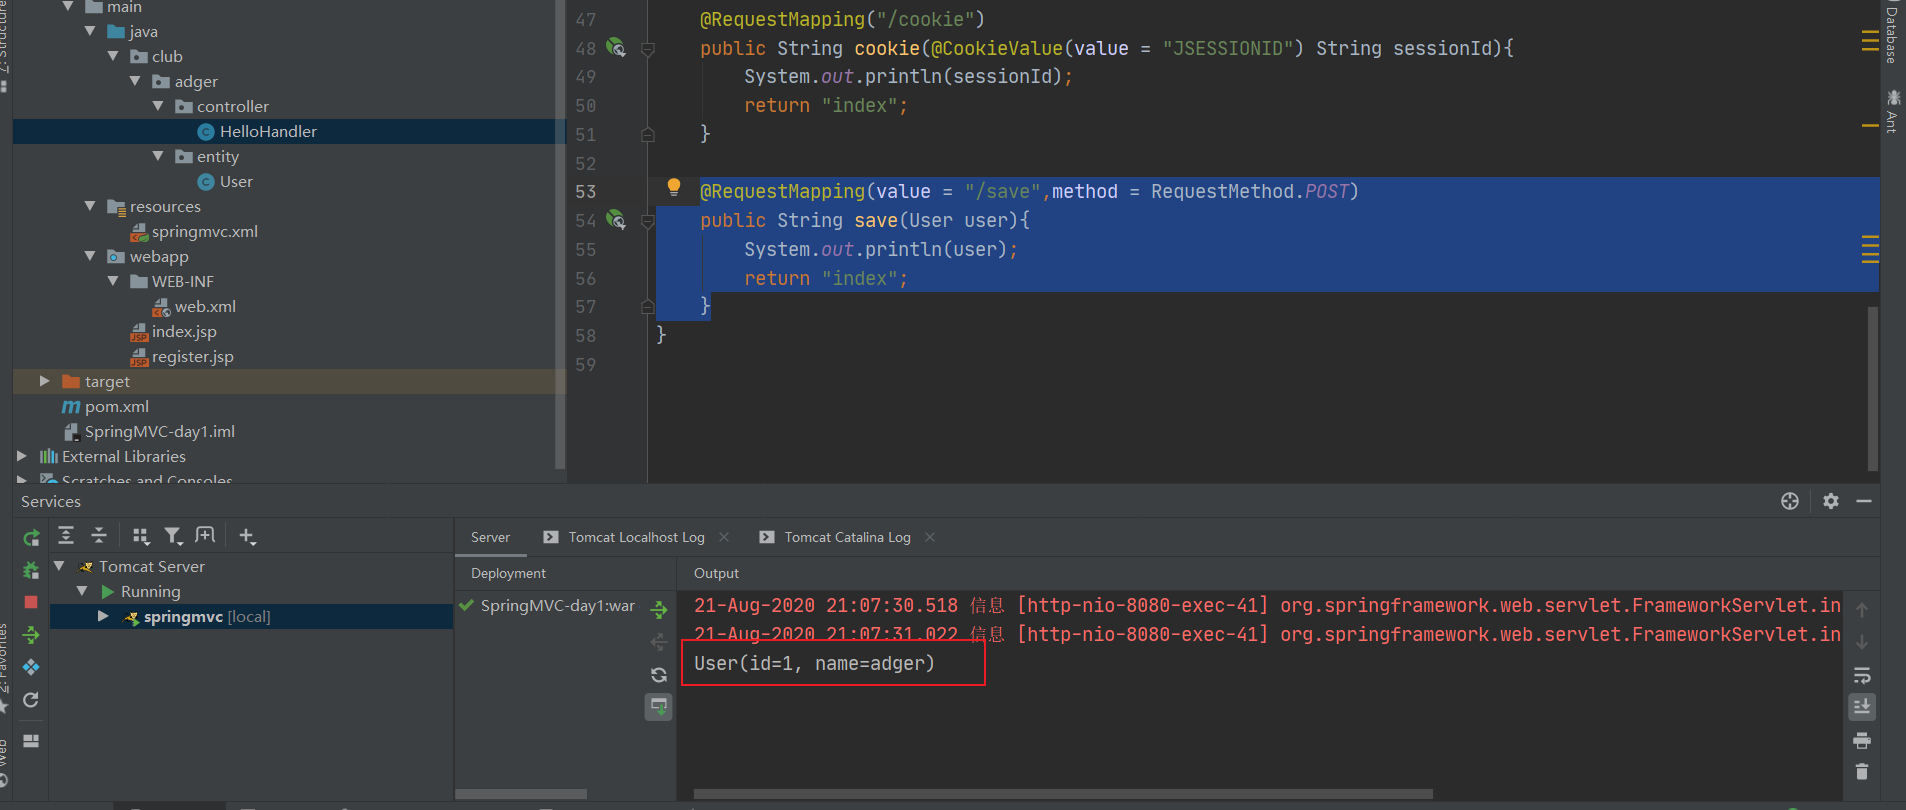1906x810 pixels.
Task: Stop the Tomcat server with red square
Action: (31, 602)
